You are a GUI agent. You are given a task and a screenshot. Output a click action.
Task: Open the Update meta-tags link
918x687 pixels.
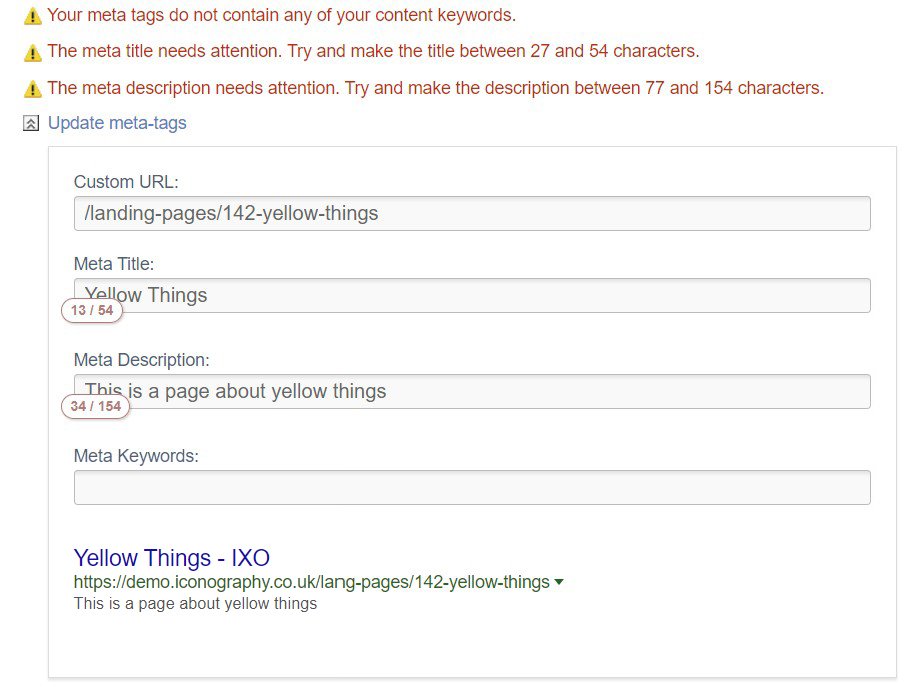(117, 123)
